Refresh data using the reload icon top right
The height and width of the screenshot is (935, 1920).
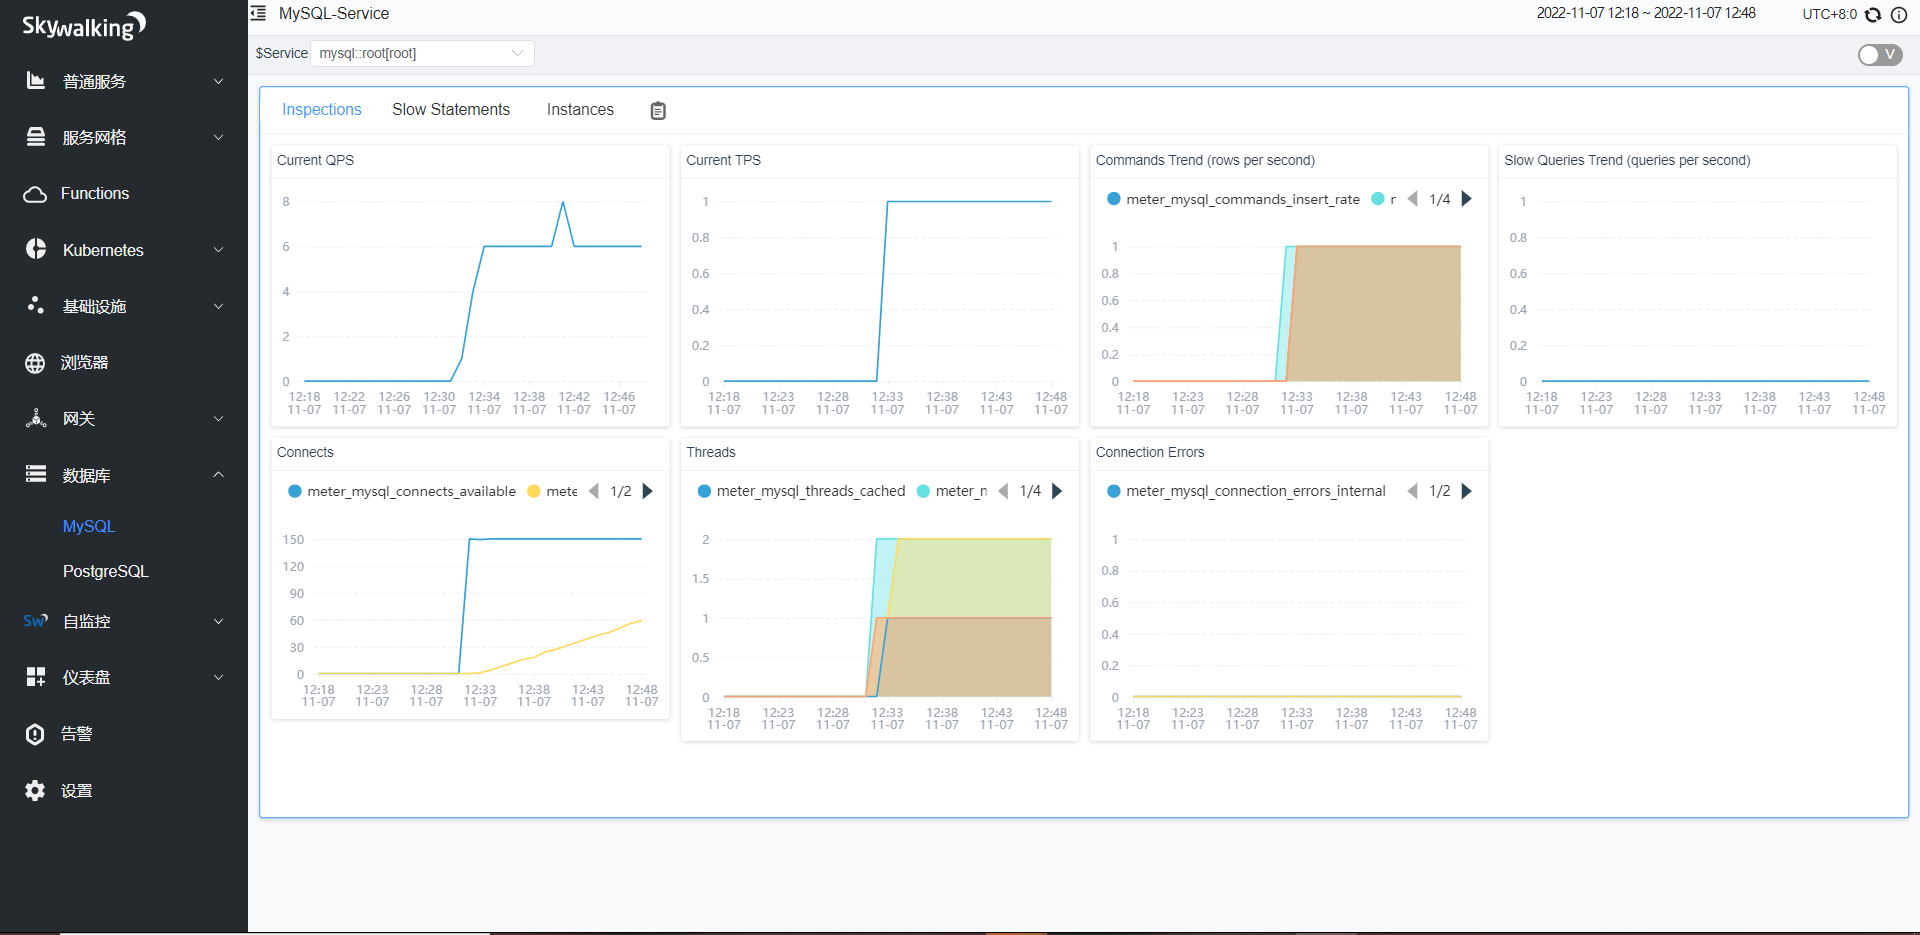coord(1871,14)
